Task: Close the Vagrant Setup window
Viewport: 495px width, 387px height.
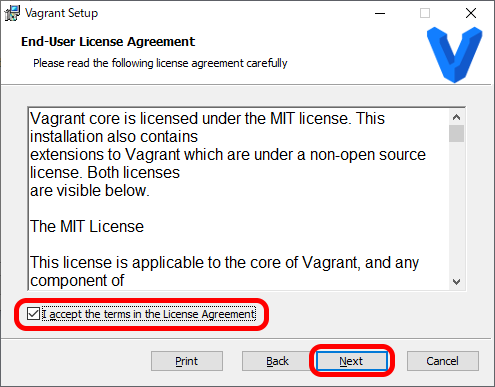Action: [x=471, y=13]
